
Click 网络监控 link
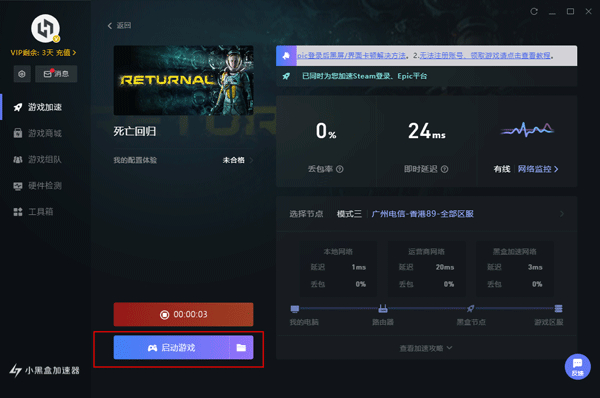538,169
